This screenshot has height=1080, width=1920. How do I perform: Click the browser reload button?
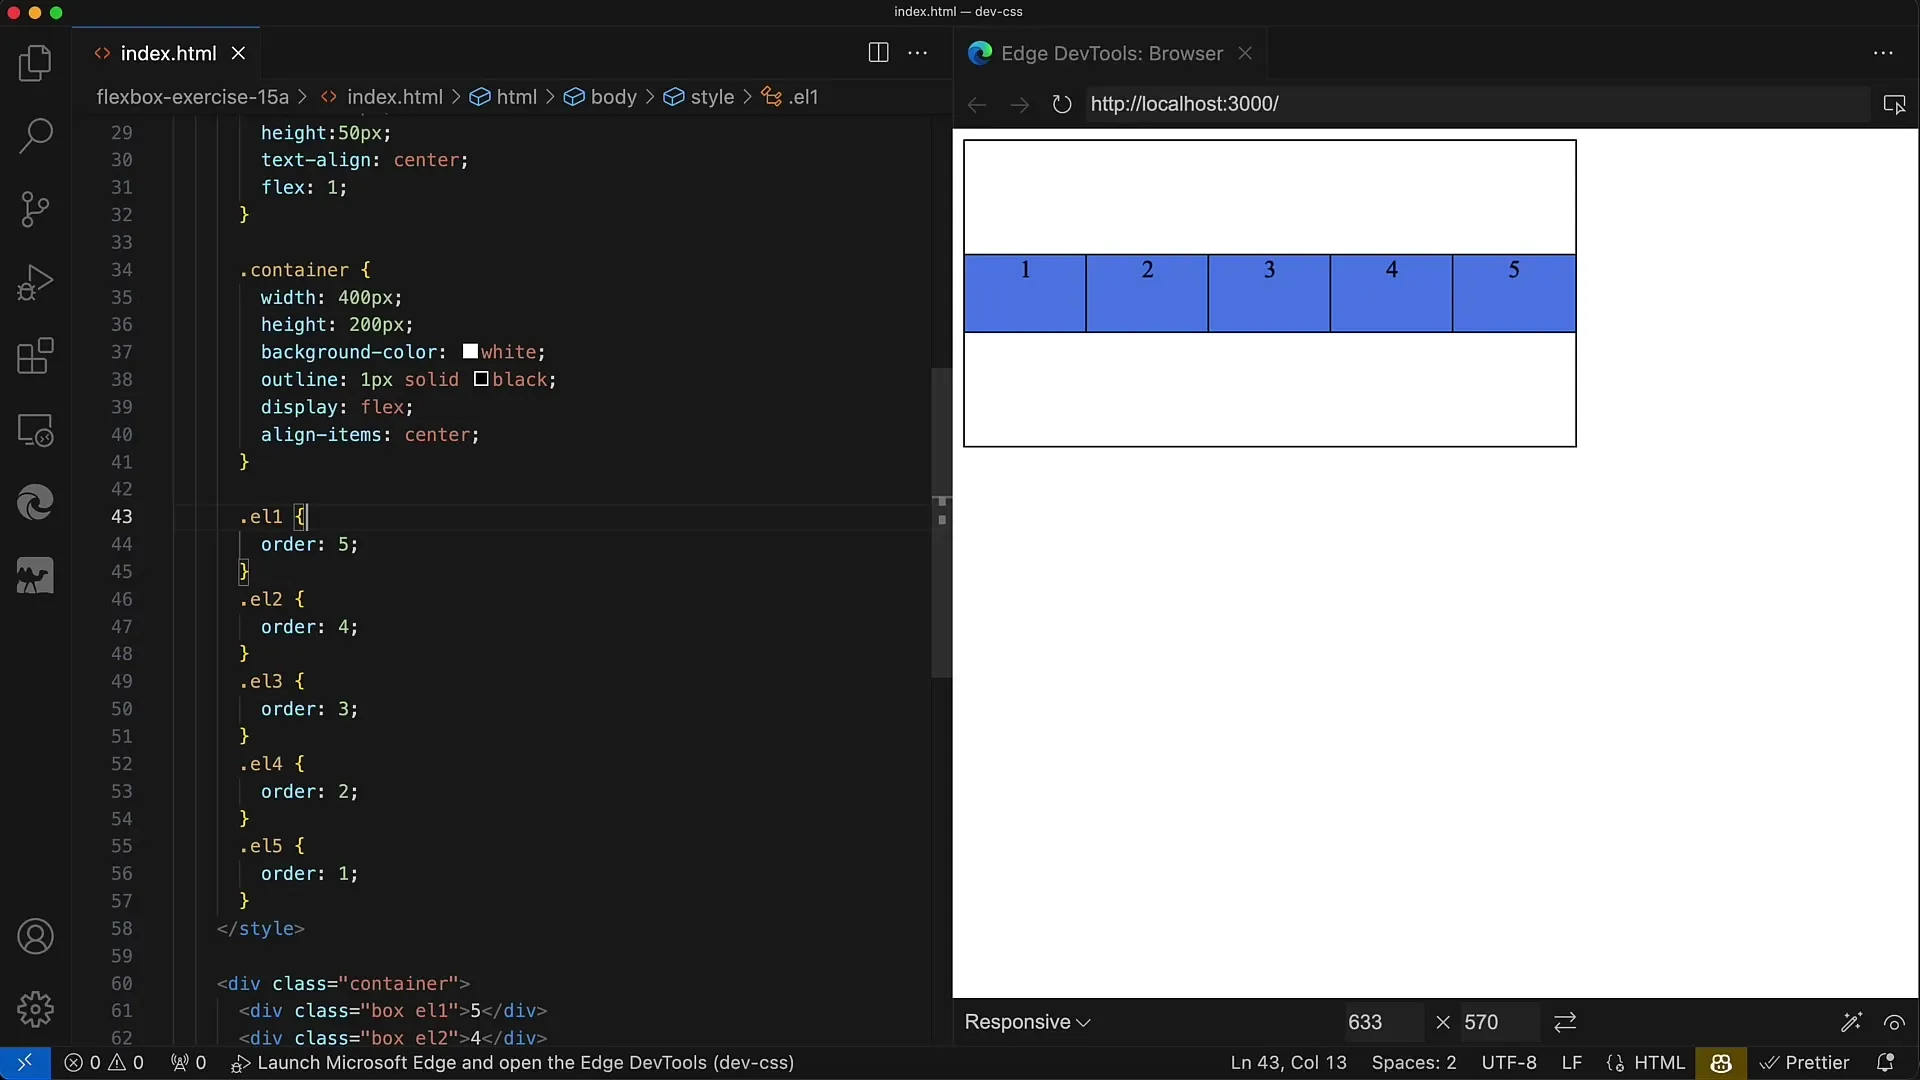pos(1061,104)
